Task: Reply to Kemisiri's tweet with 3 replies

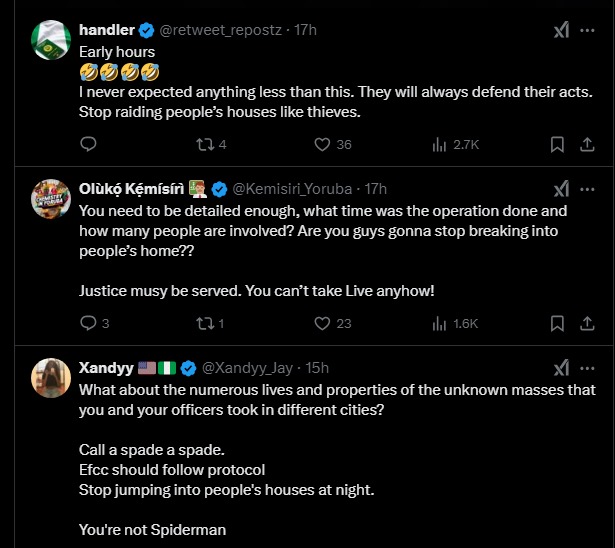Action: [87, 323]
